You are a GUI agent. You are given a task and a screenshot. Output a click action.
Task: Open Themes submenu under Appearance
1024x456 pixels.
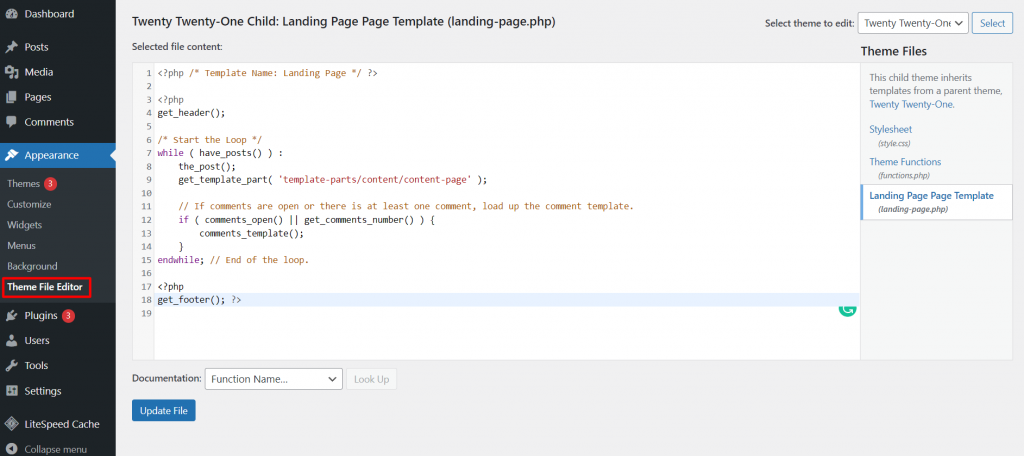[24, 184]
